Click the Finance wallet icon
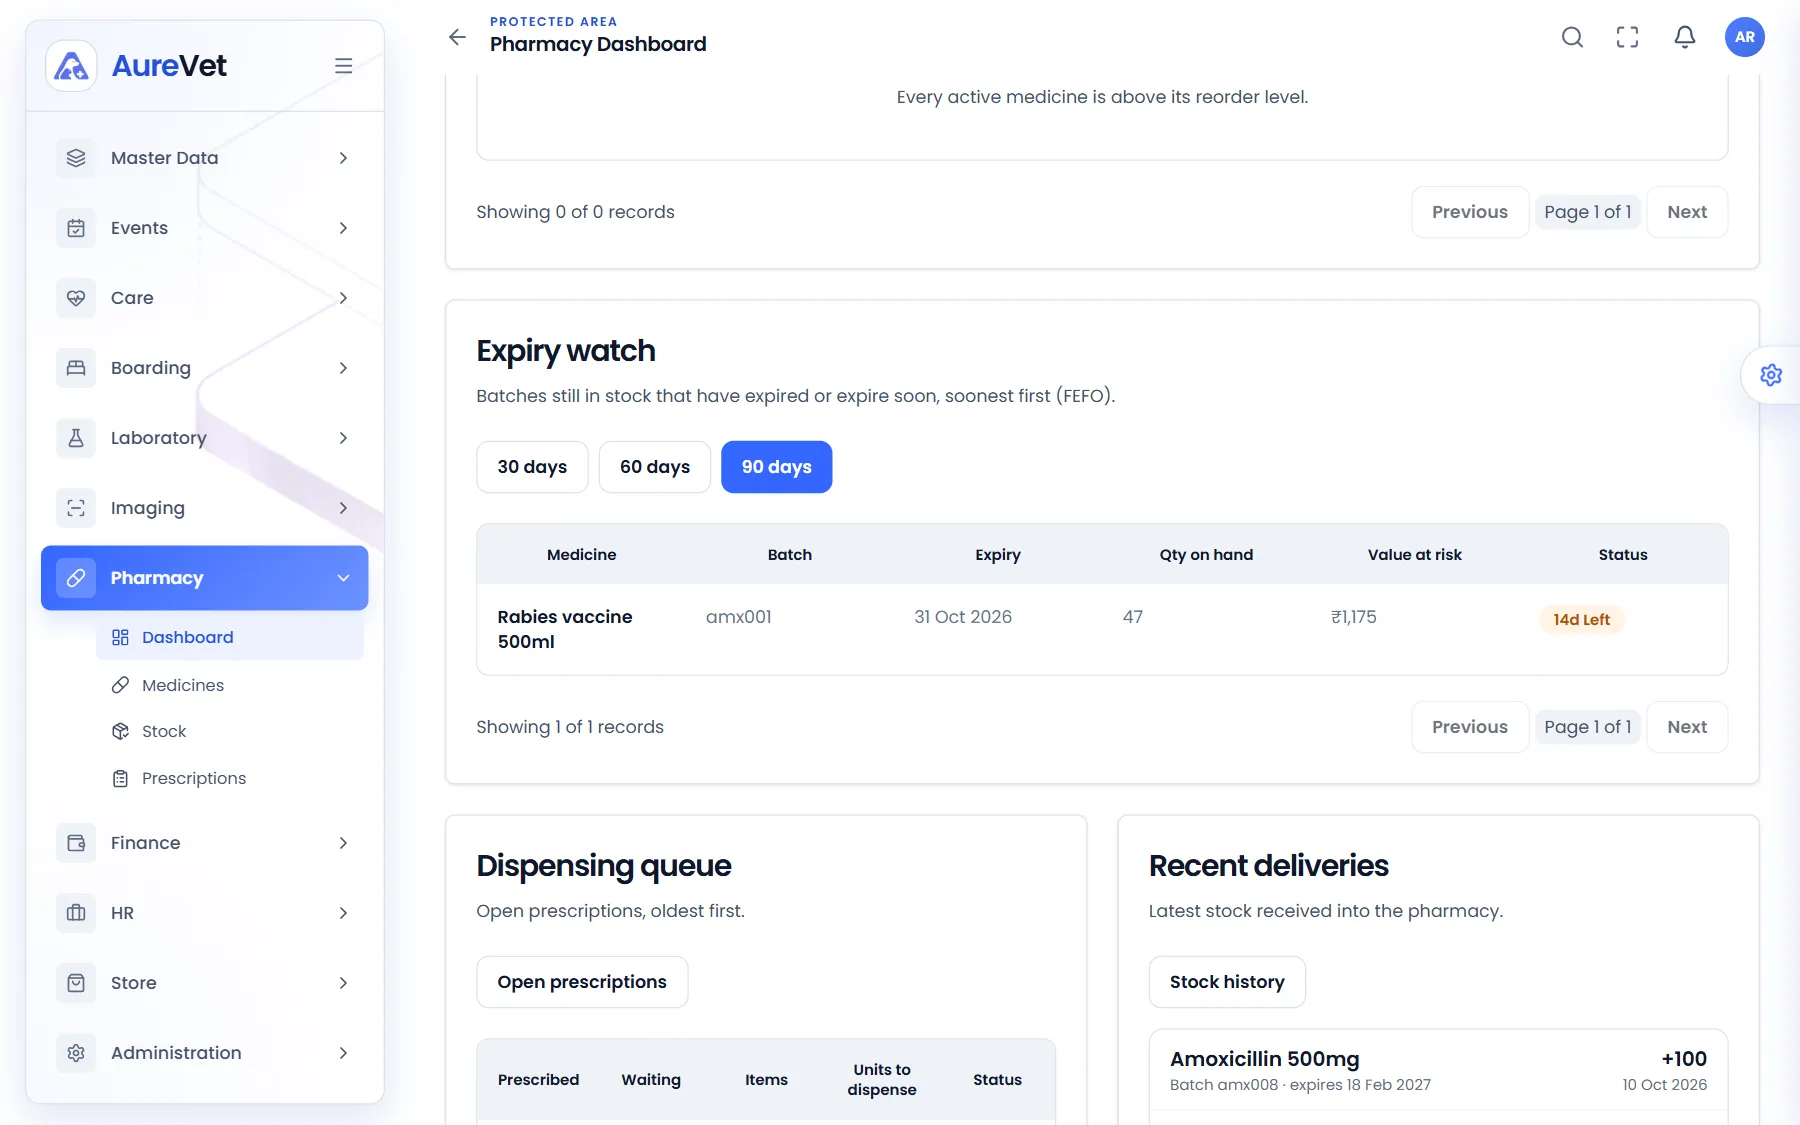The image size is (1800, 1125). [76, 843]
